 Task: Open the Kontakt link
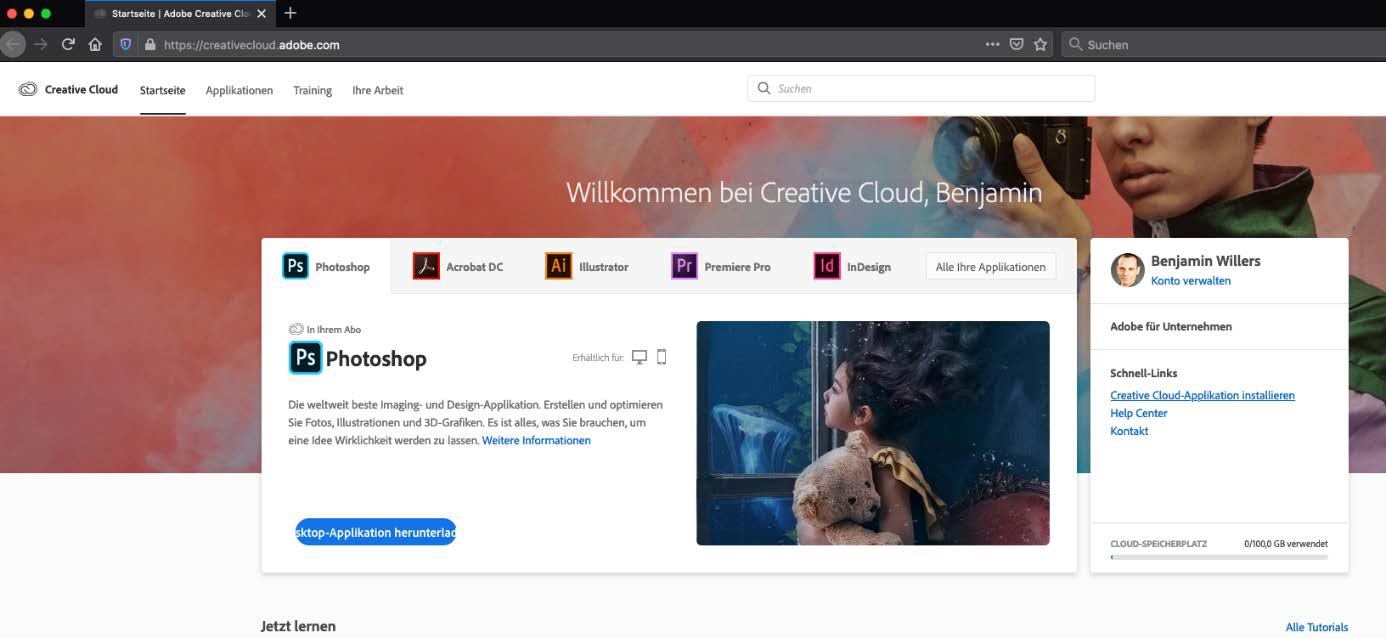tap(1129, 431)
